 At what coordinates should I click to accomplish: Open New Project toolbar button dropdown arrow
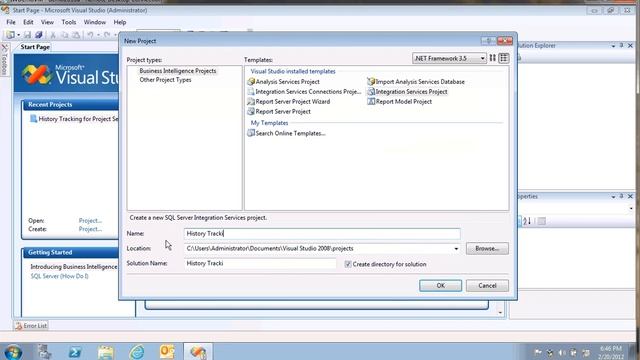18,36
